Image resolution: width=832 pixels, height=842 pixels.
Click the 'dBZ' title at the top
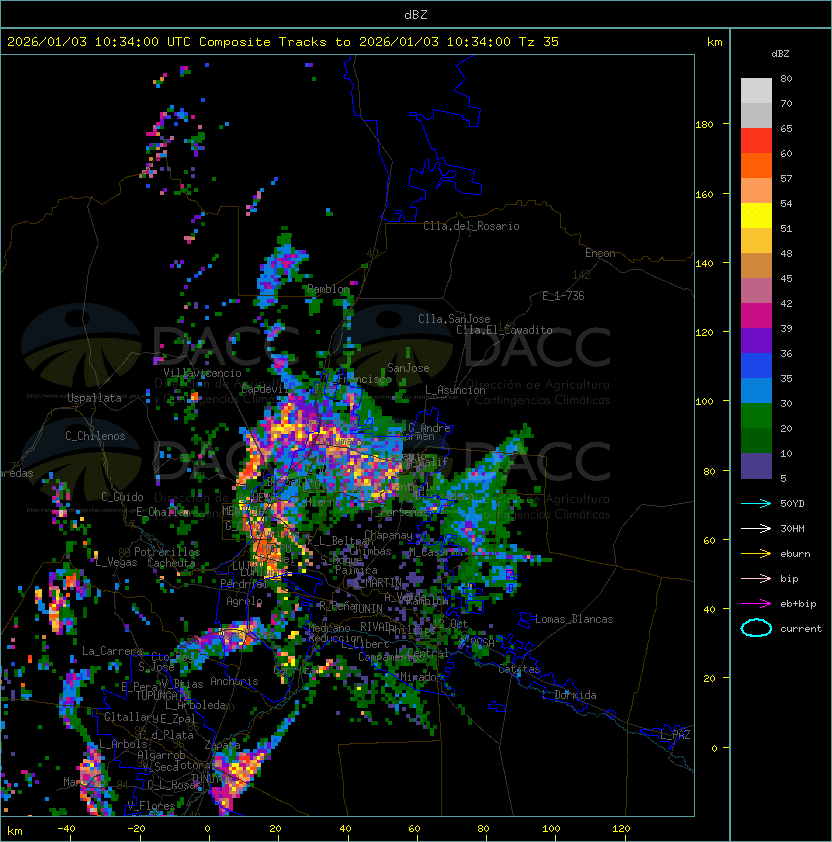coord(416,14)
